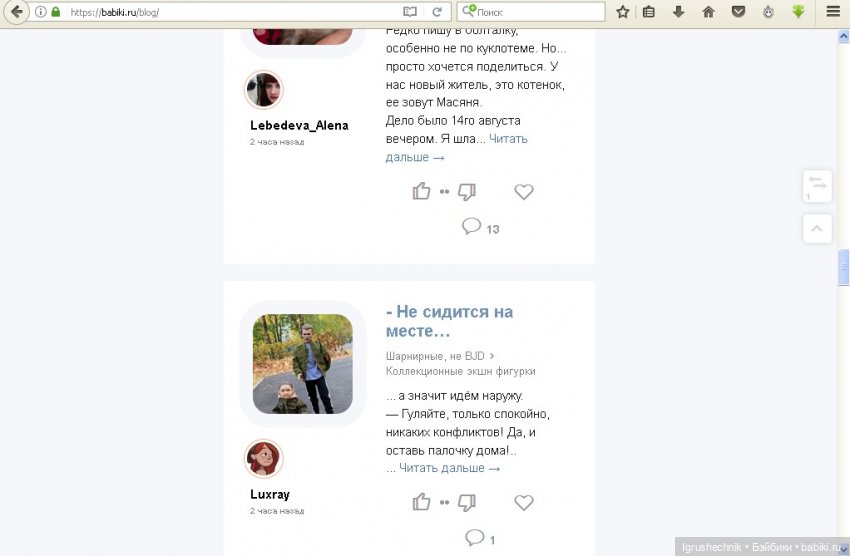The image size is (850, 556).
Task: Open "Коллекционные экшн фигурки" category
Action: 460,371
